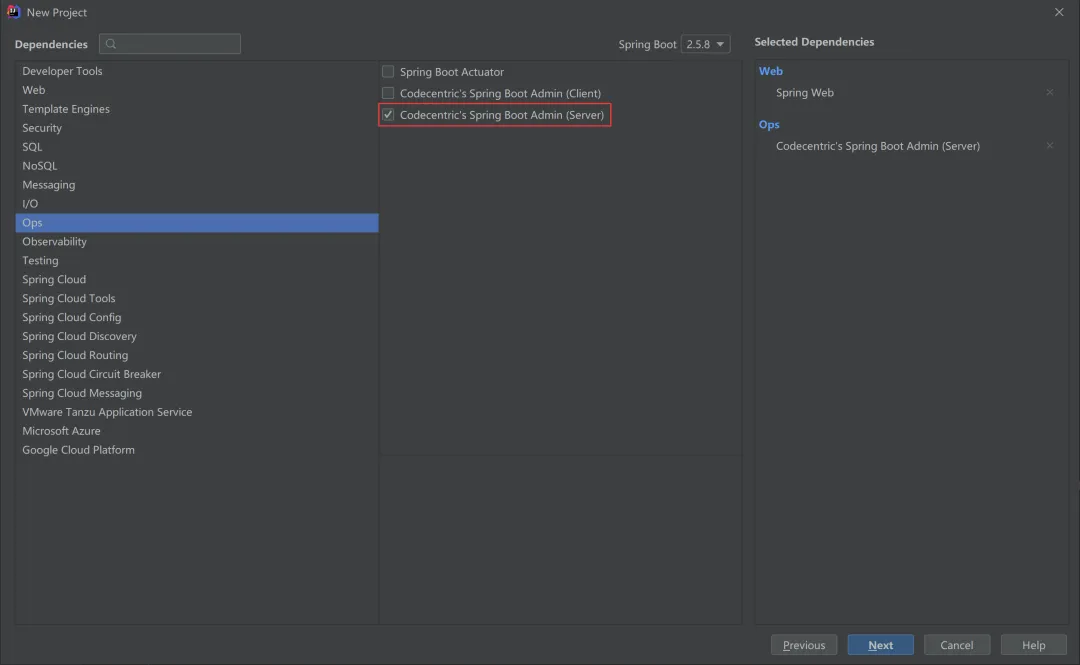Select the Observability category
The image size is (1080, 665).
pos(54,241)
